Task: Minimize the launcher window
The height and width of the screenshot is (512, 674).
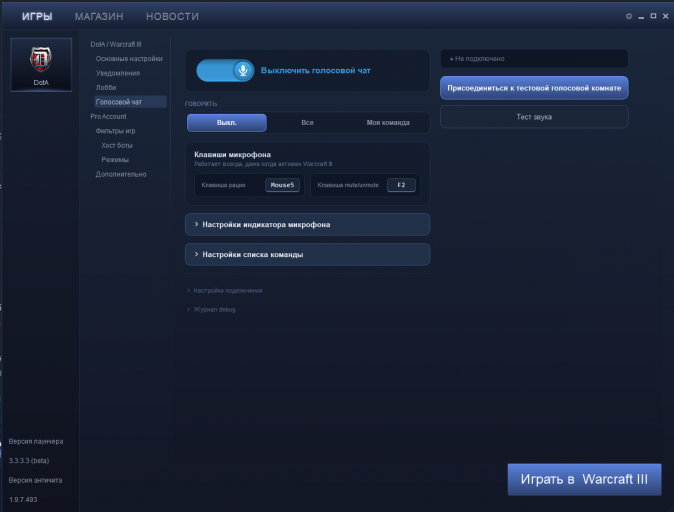Action: pyautogui.click(x=641, y=16)
